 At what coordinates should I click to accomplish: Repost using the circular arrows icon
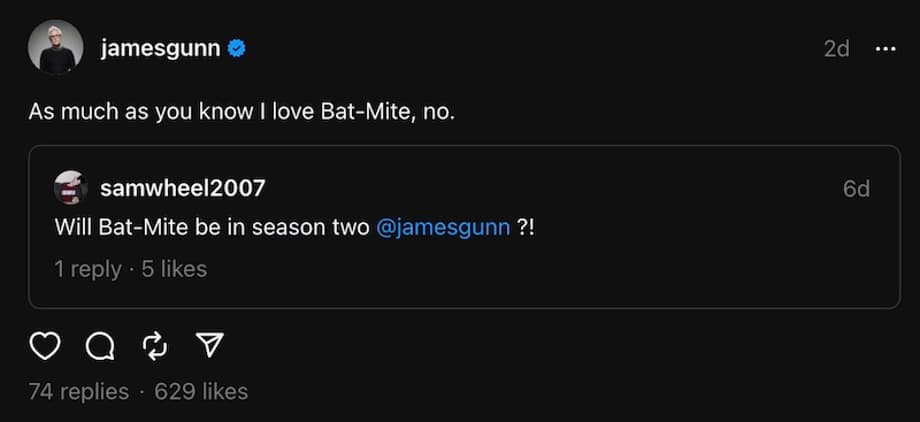tap(154, 346)
